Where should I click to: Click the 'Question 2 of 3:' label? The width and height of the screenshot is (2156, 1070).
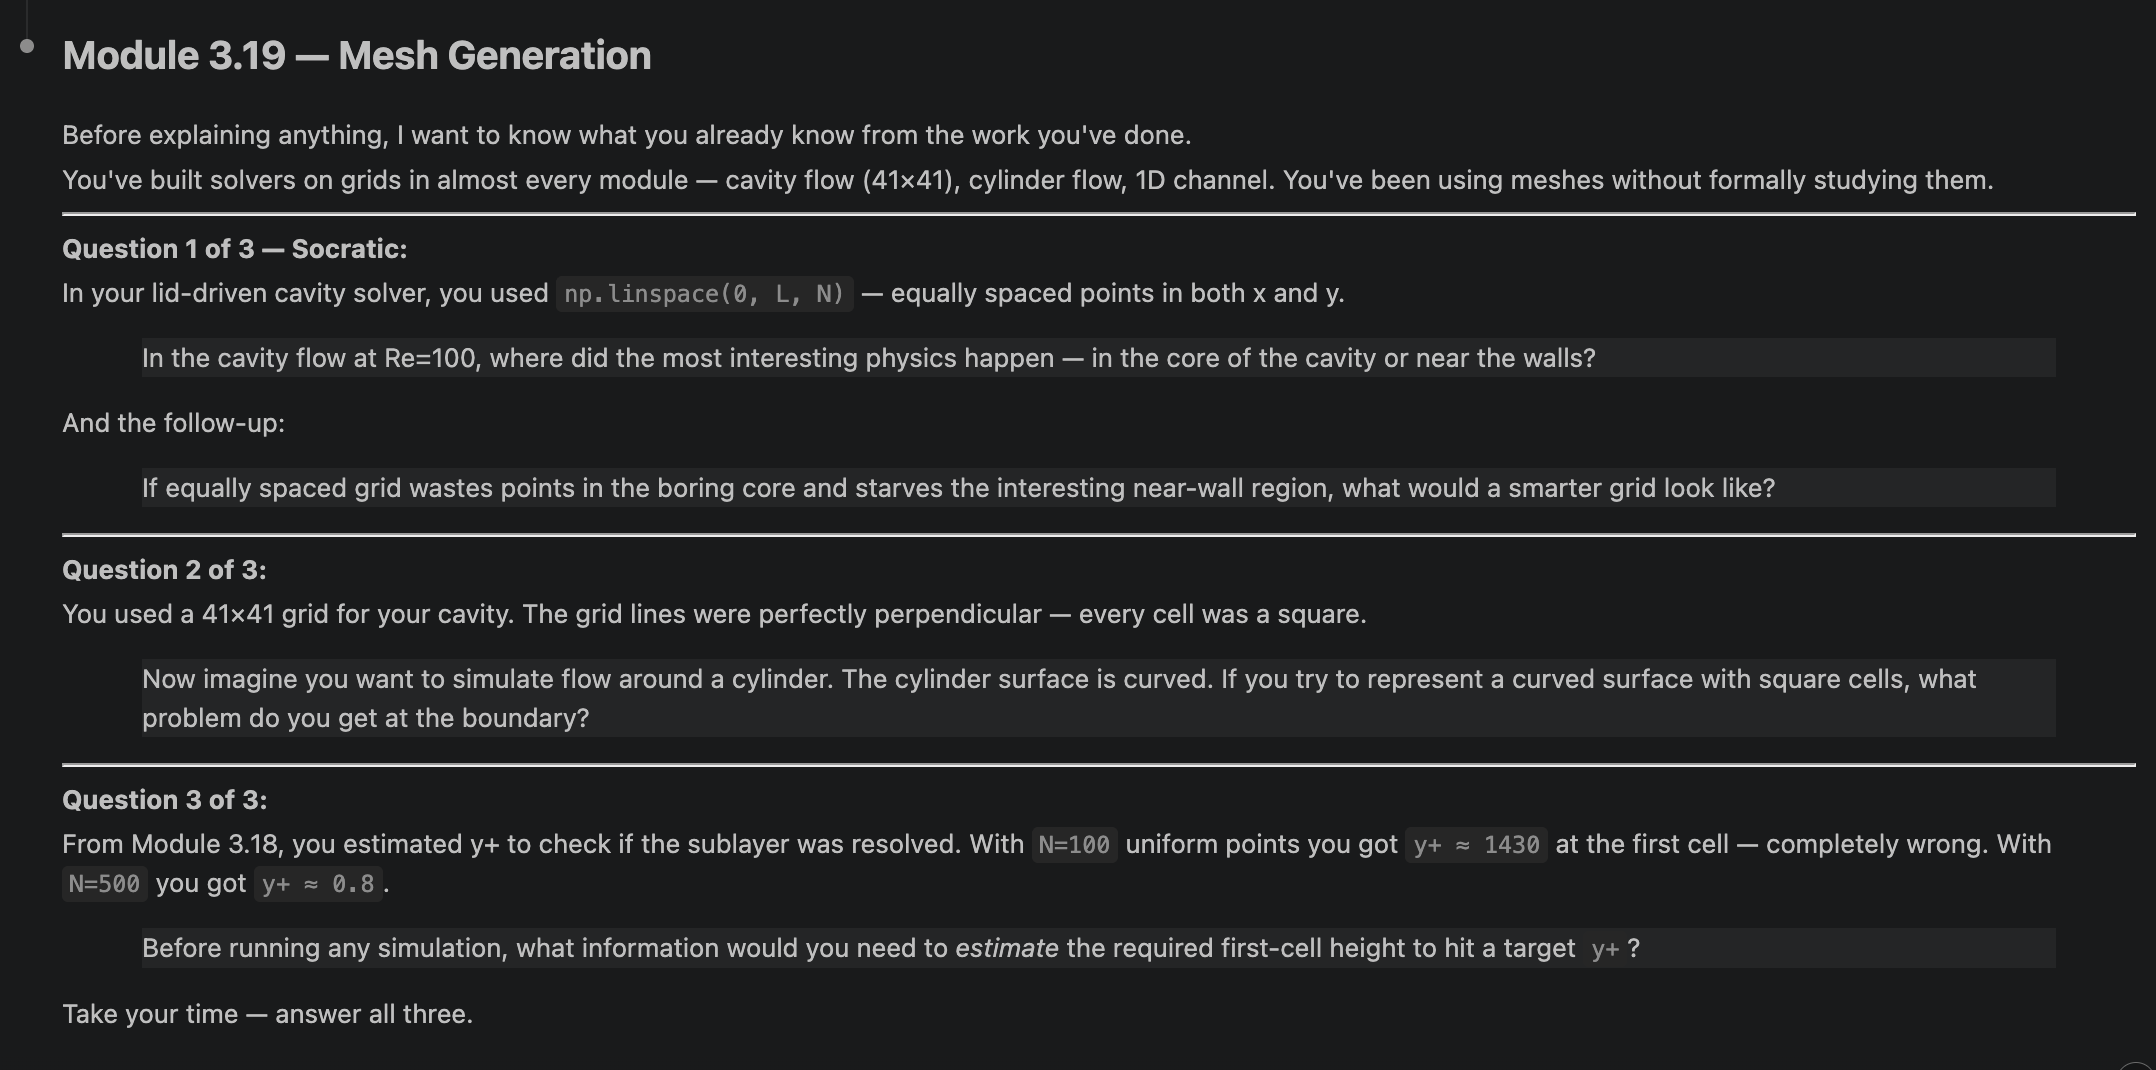[x=164, y=570]
